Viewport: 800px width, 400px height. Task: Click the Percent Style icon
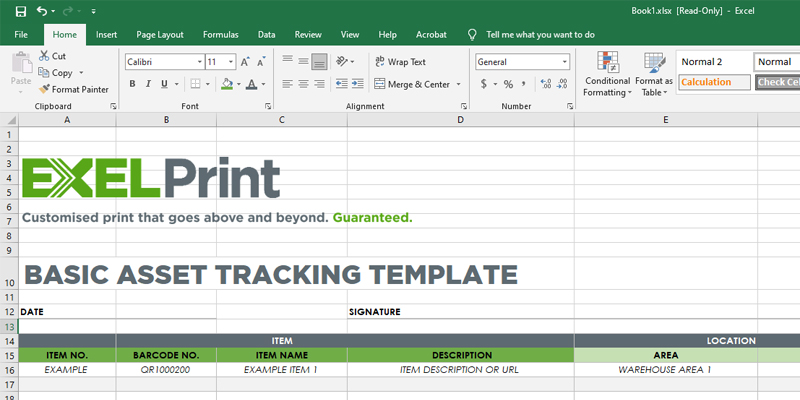(x=508, y=84)
